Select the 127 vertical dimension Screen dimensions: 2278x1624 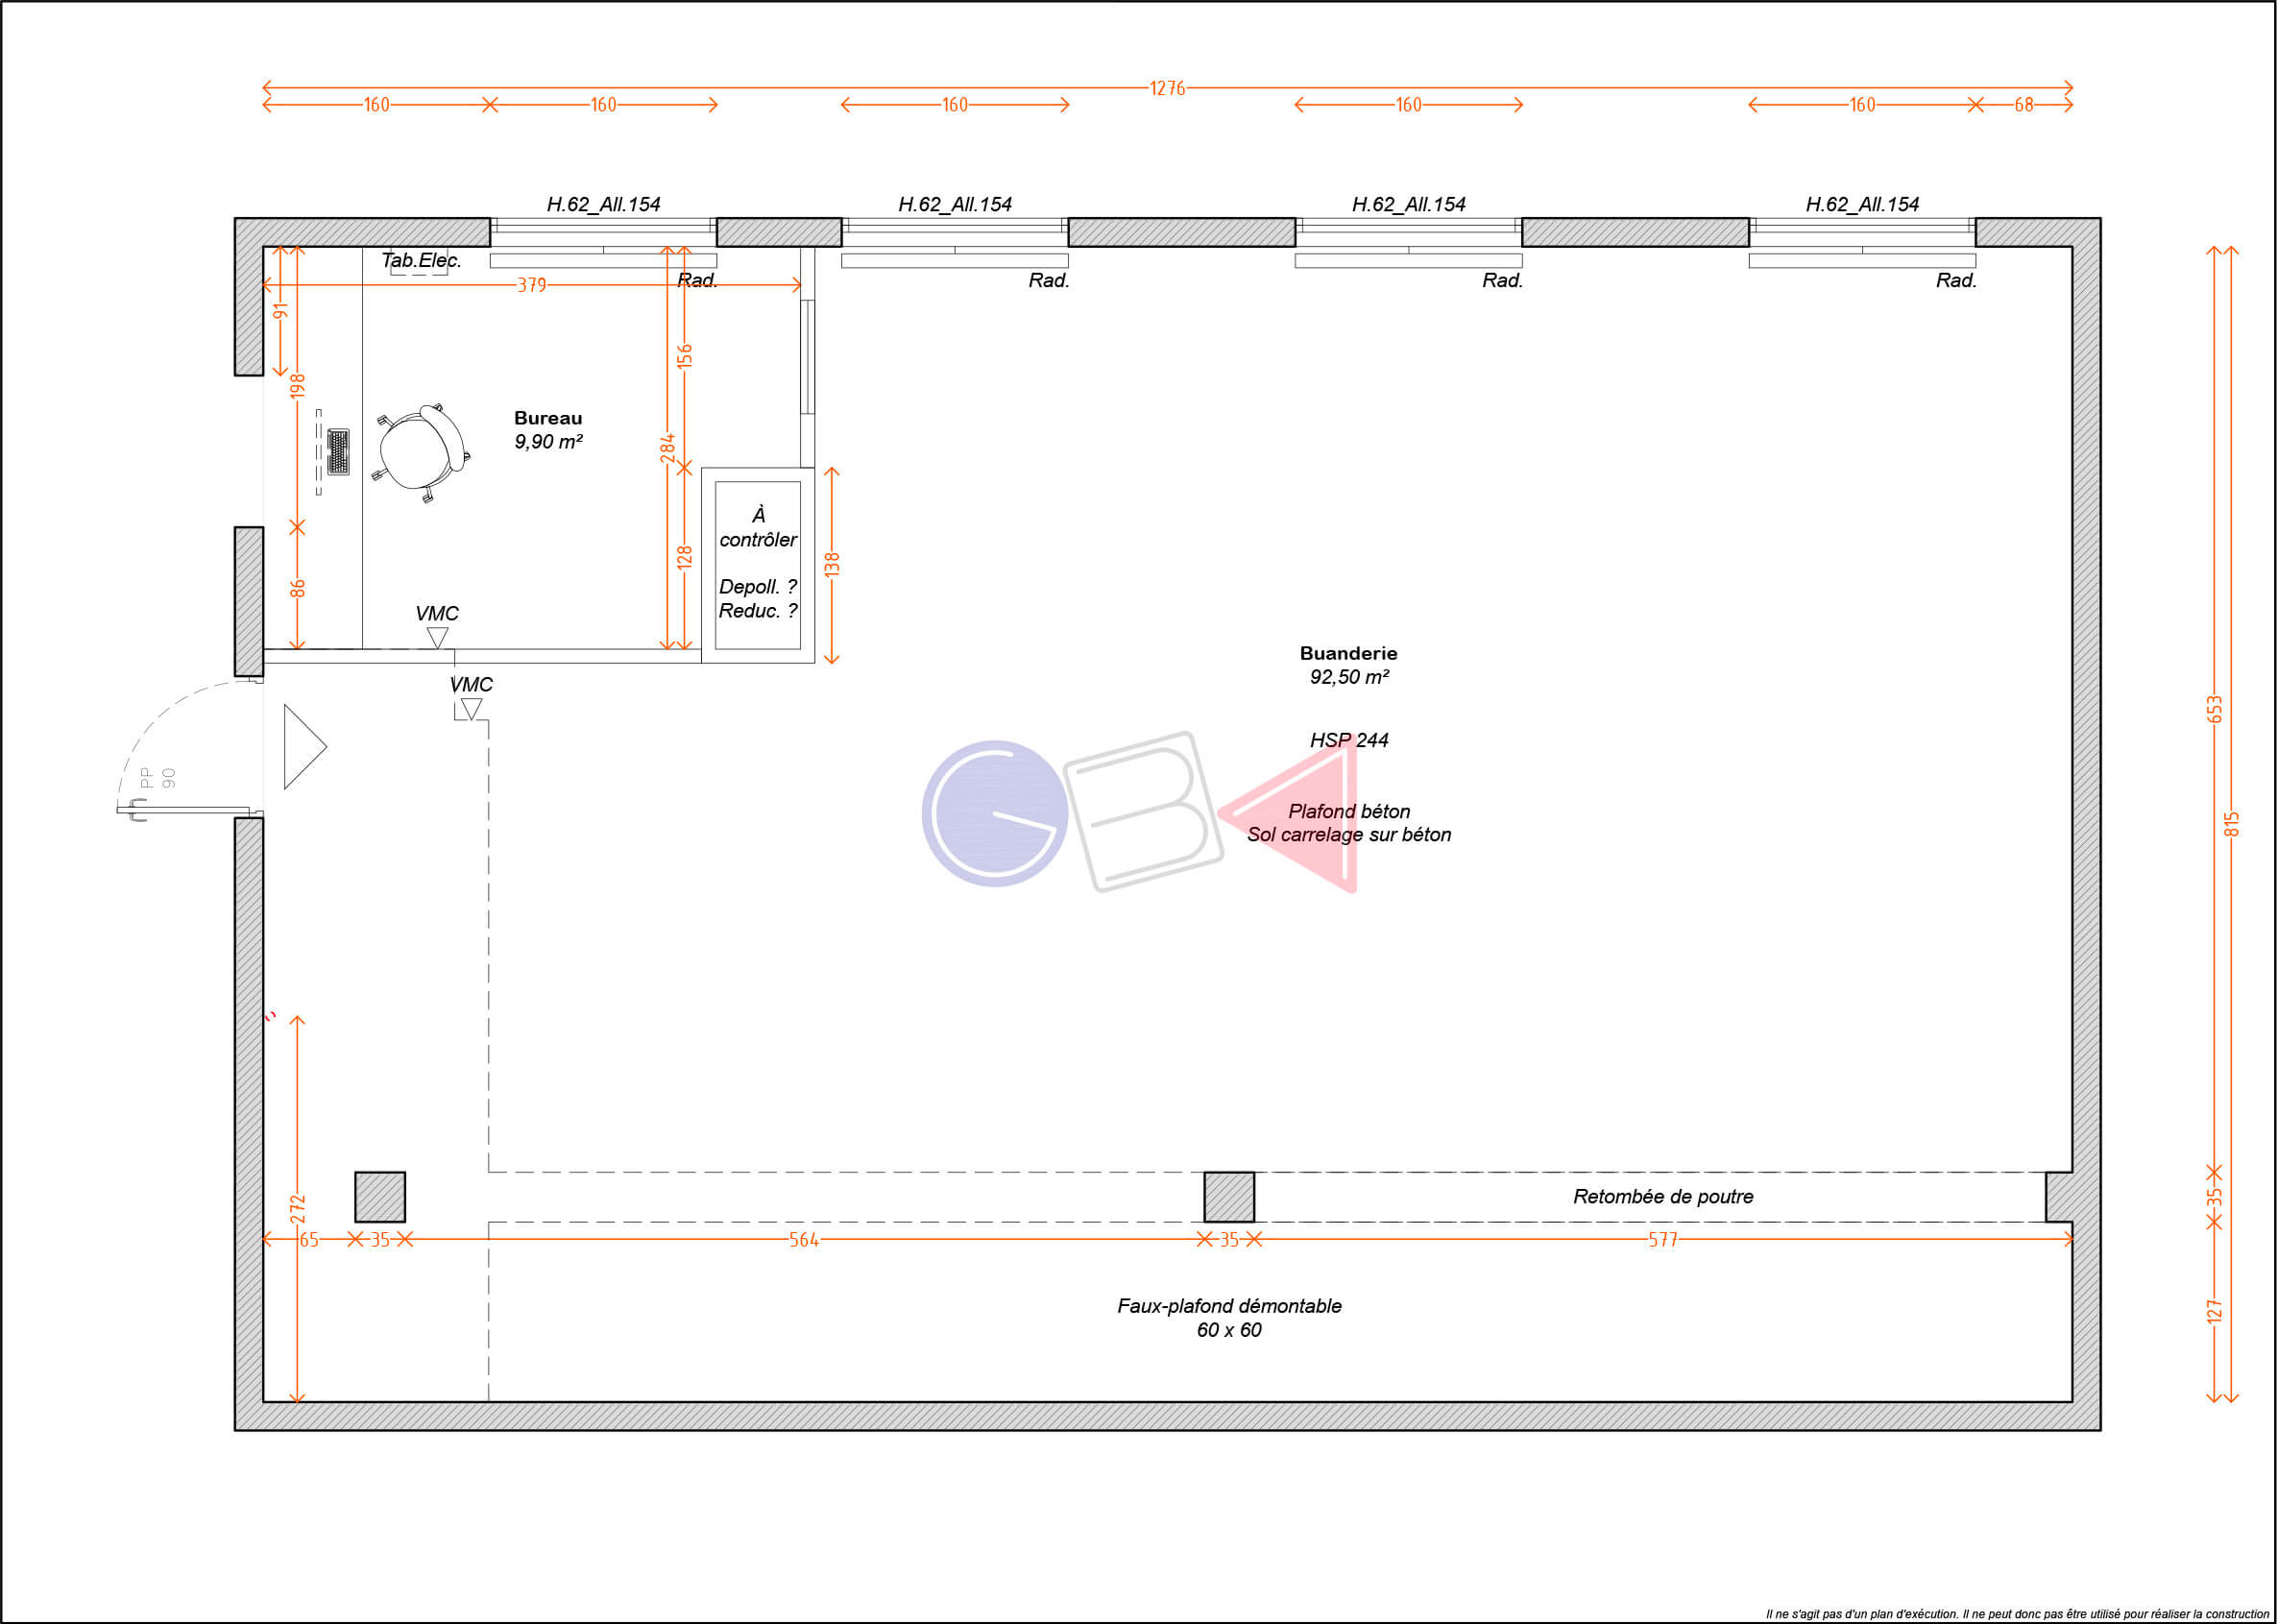[x=2215, y=1311]
